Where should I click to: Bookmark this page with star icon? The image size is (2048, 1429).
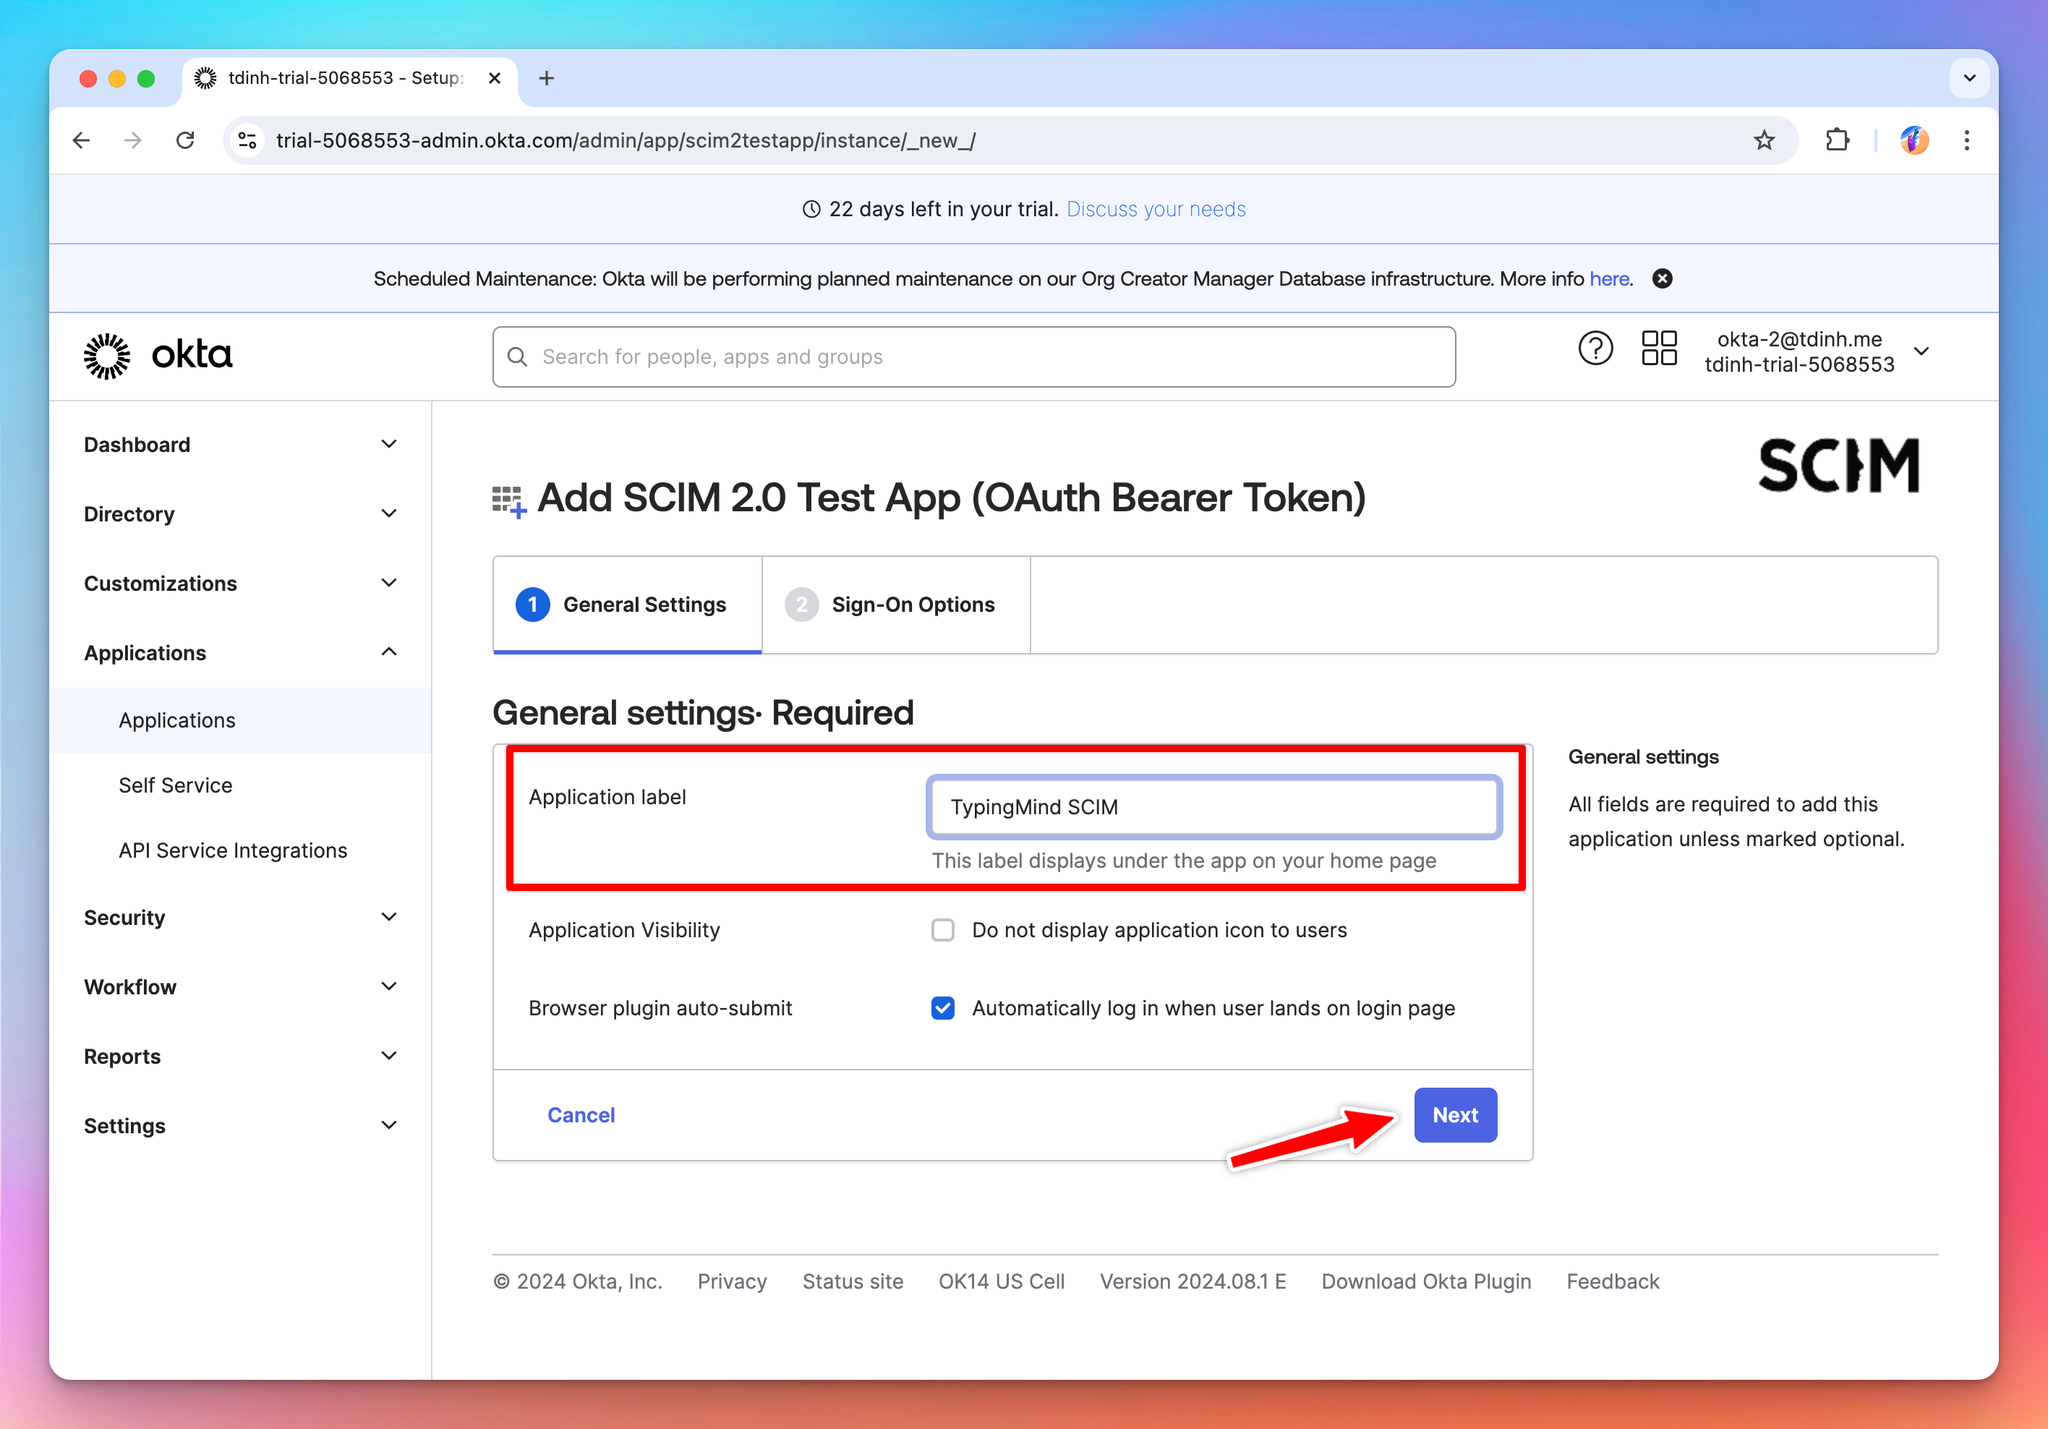click(1764, 140)
